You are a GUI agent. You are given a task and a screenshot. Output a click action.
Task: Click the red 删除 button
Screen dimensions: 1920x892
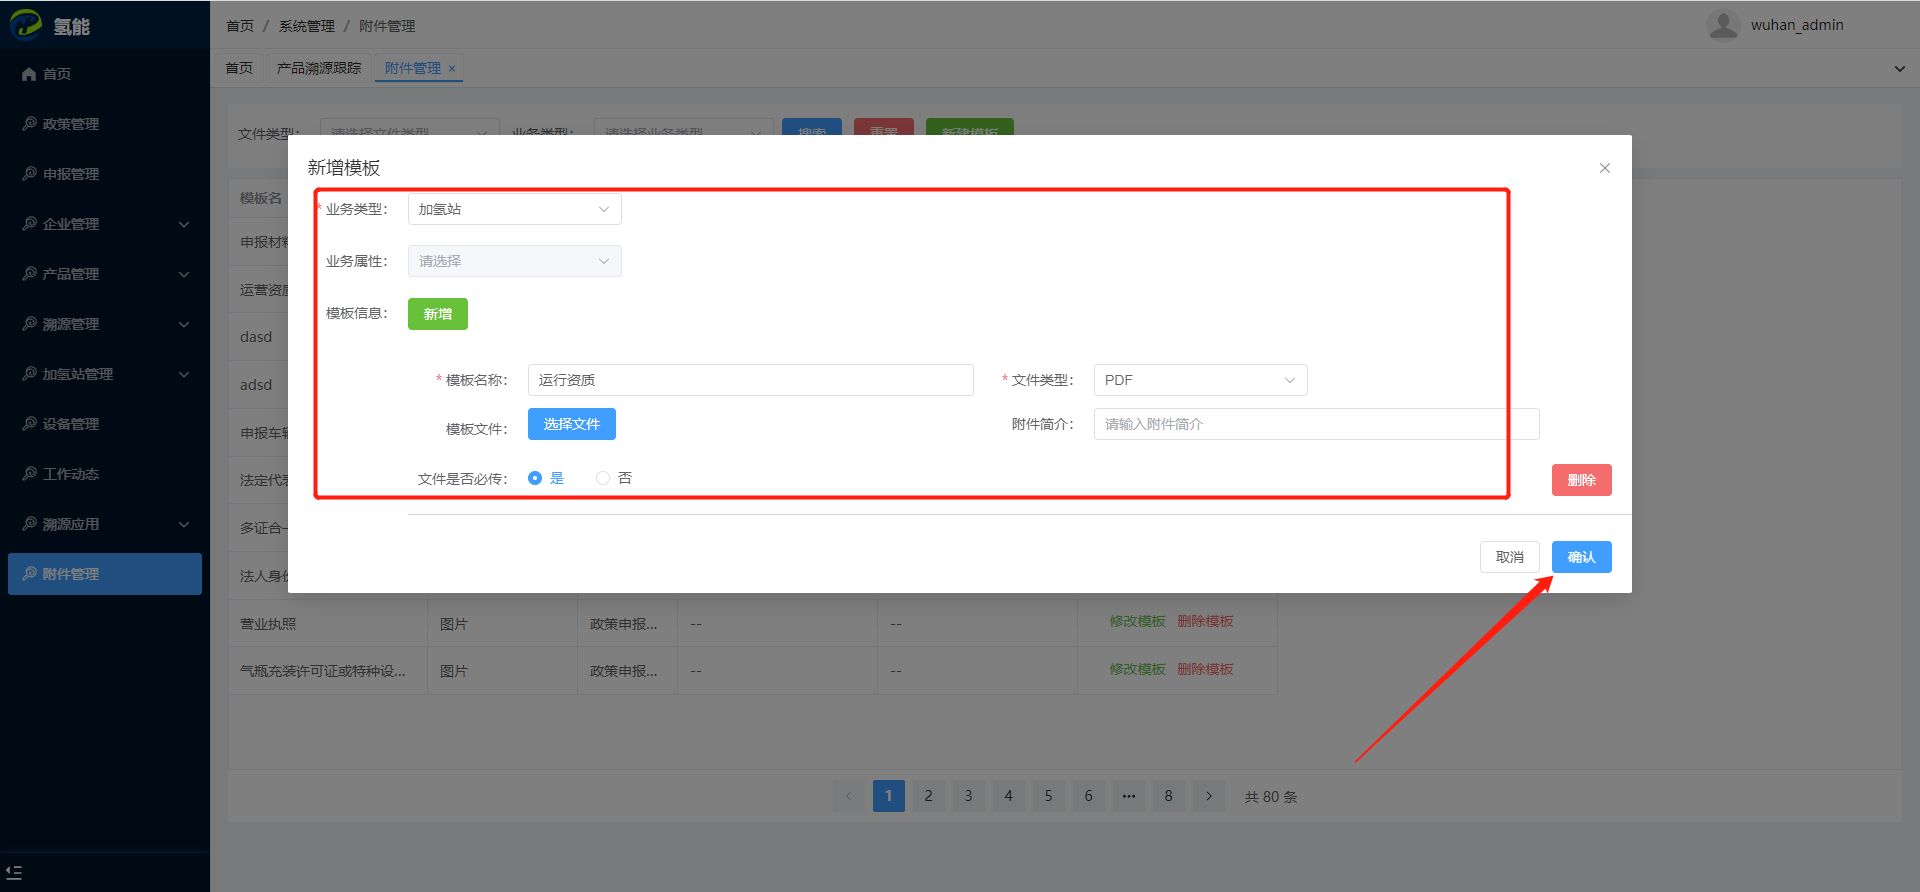pos(1582,480)
